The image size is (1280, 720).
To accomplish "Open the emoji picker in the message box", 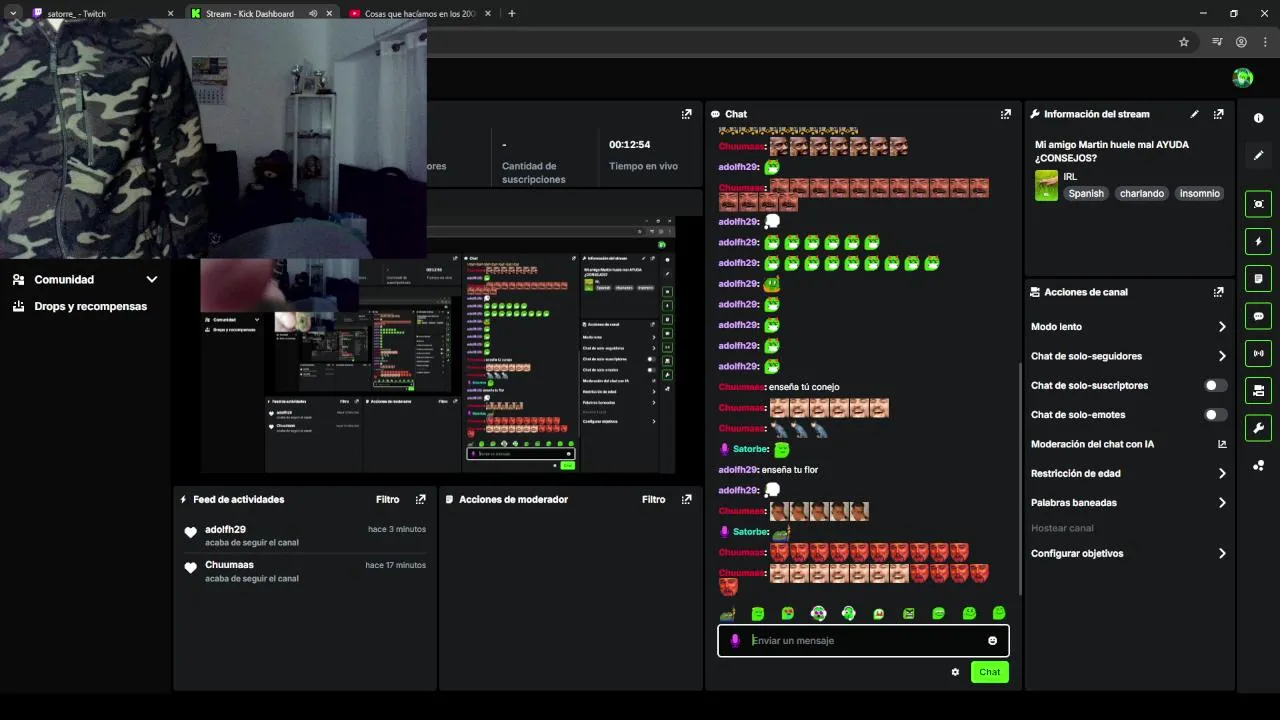I will point(992,641).
